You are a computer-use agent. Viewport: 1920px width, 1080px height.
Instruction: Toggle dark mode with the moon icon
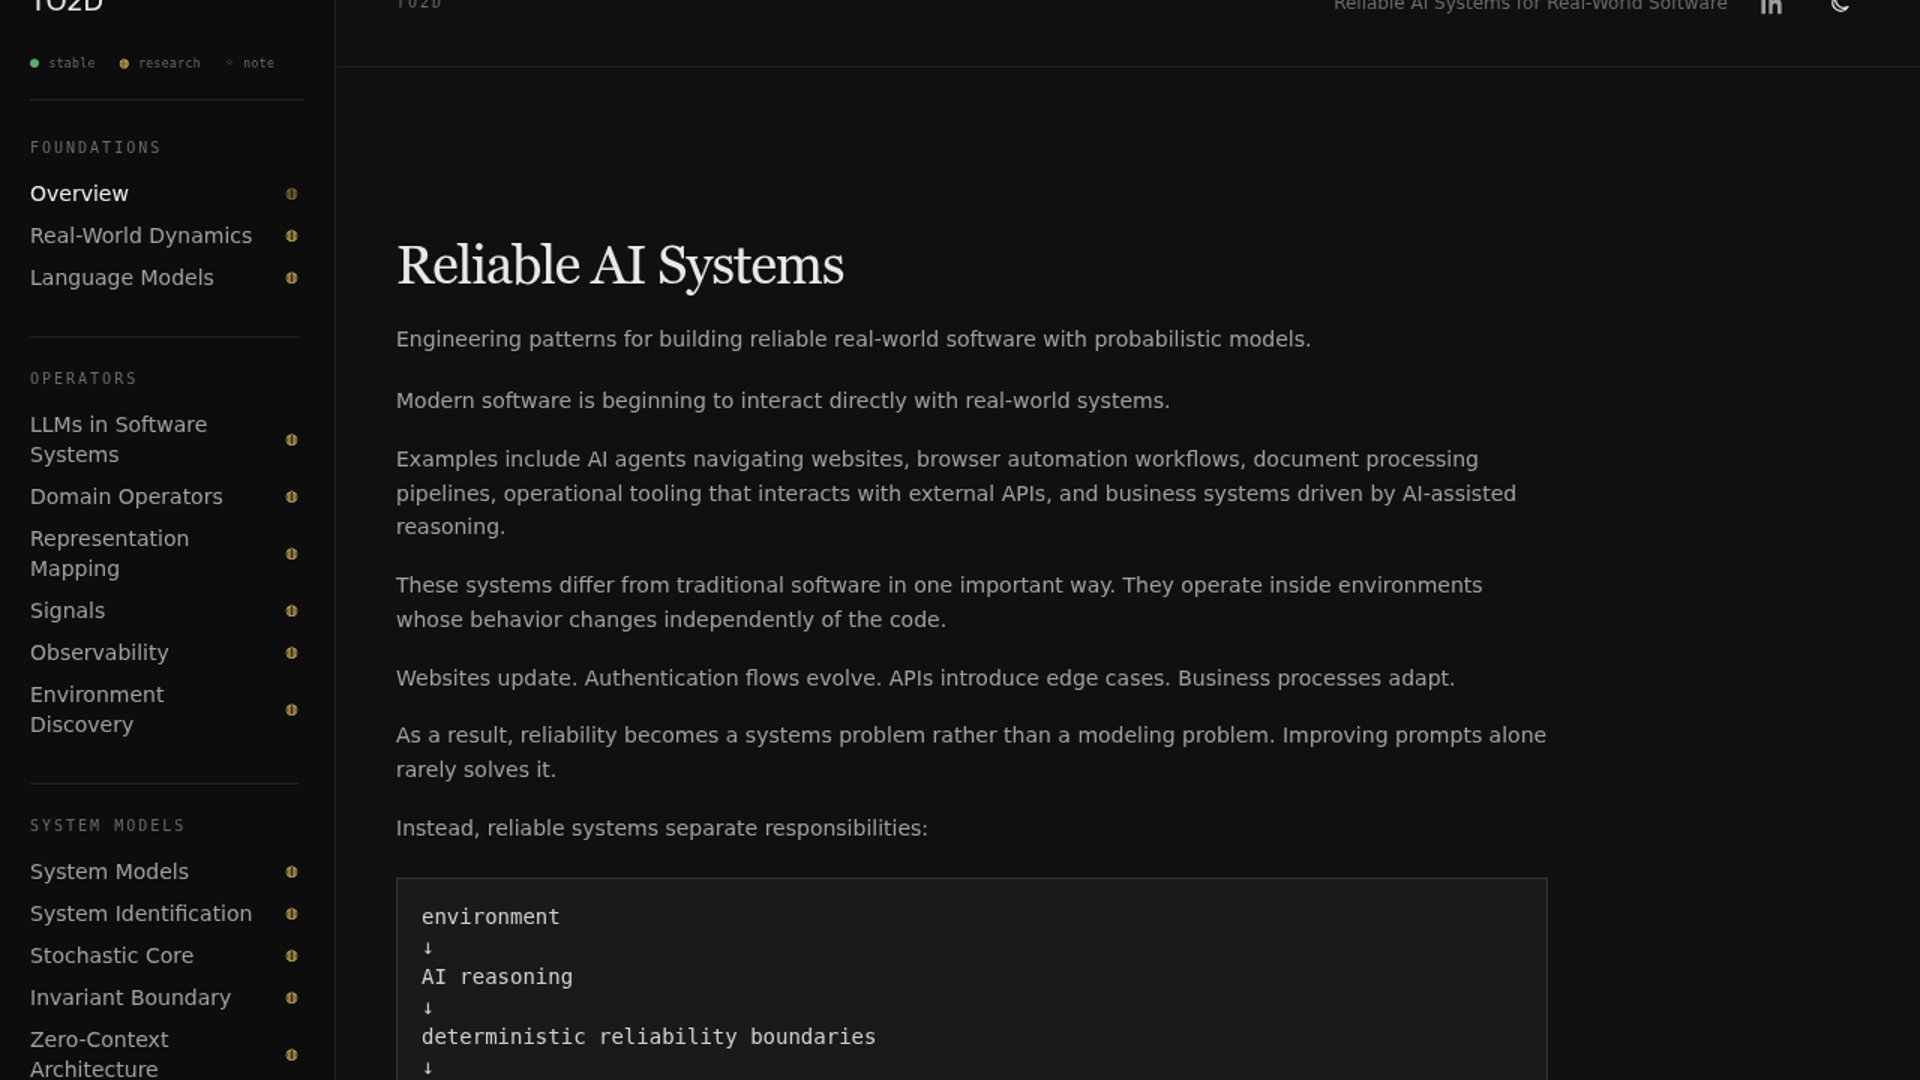pyautogui.click(x=1840, y=5)
